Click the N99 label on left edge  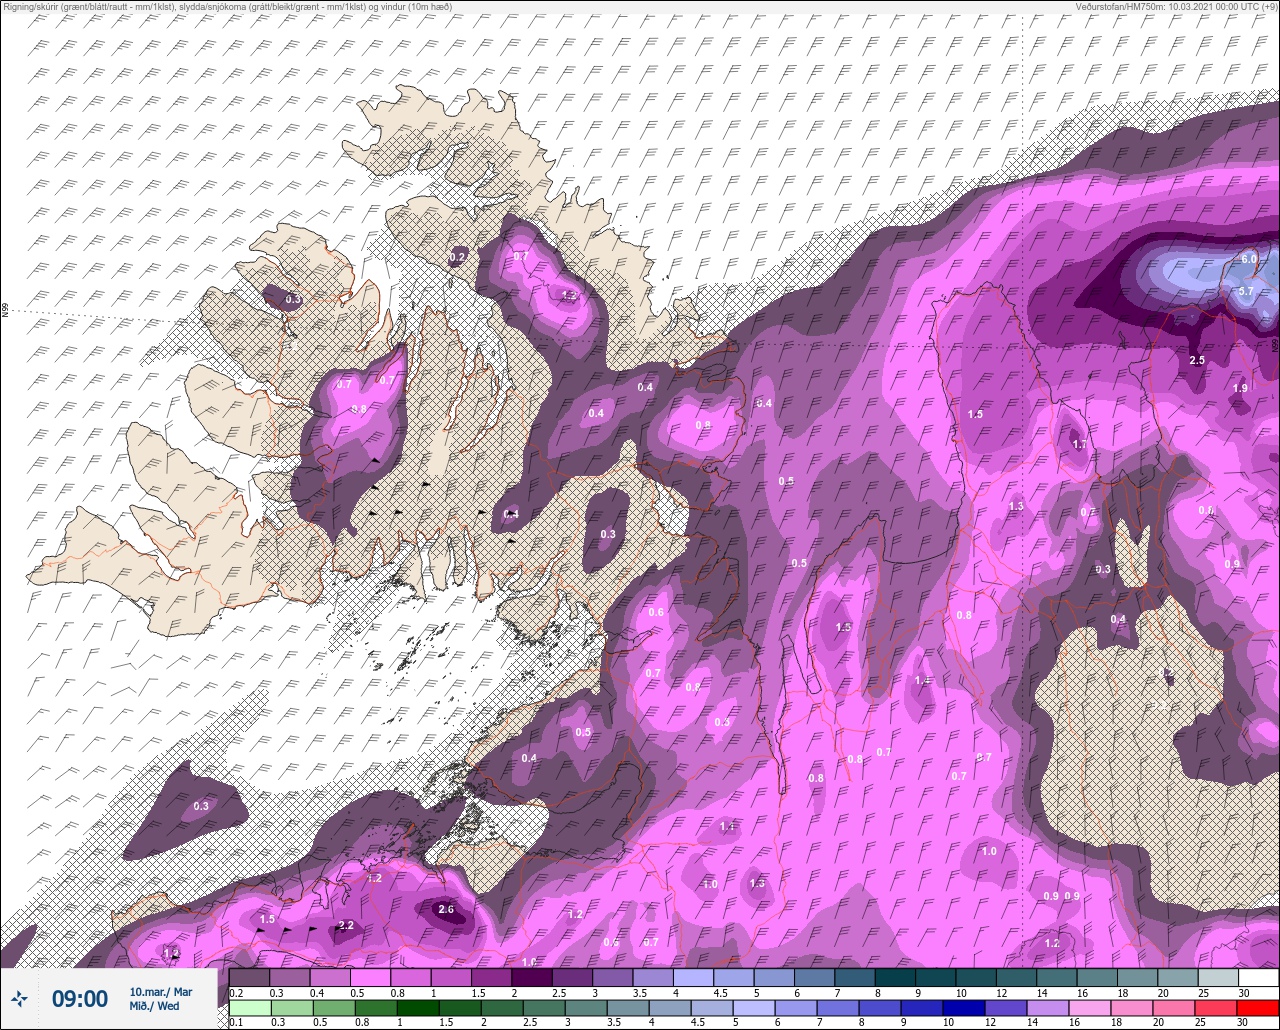point(5,311)
